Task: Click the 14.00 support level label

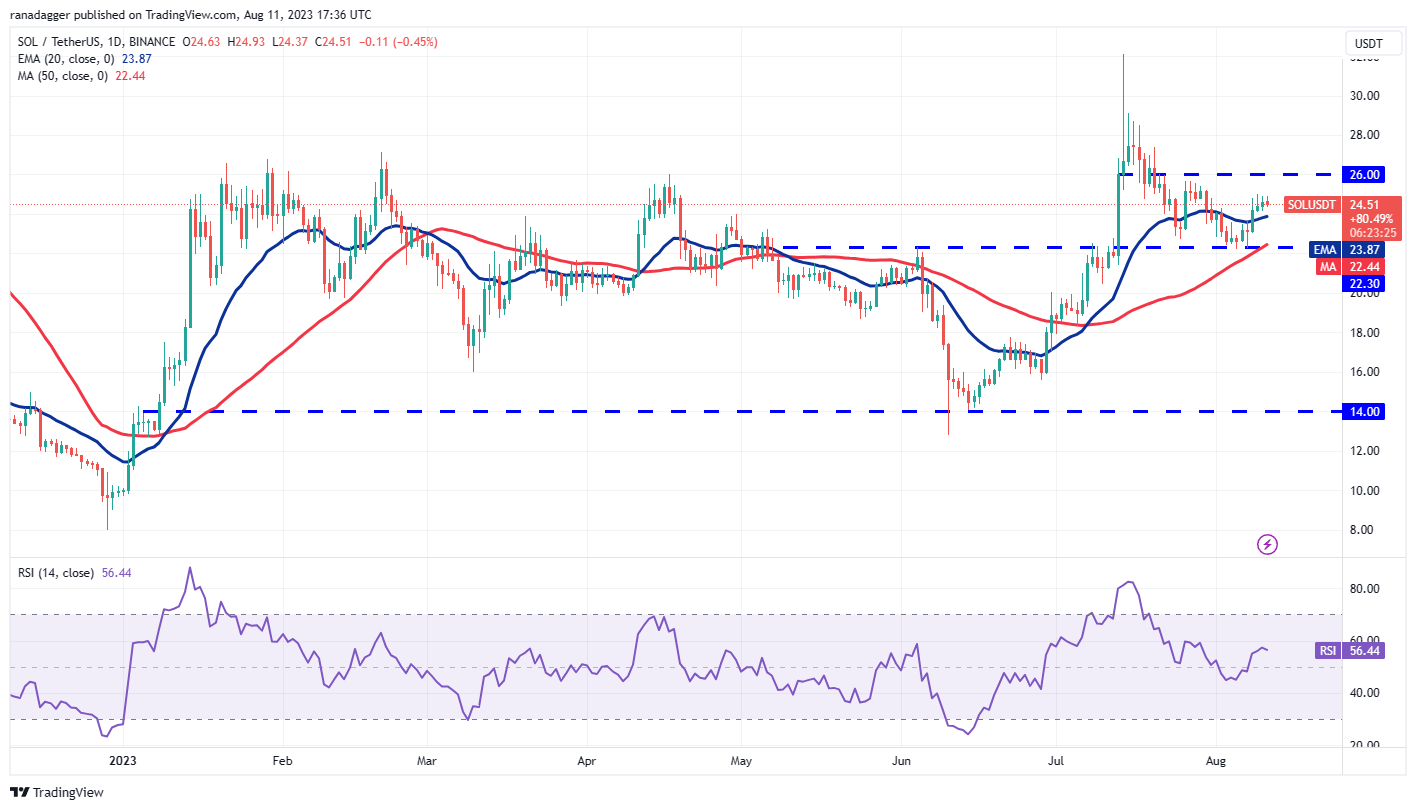Action: [x=1363, y=411]
